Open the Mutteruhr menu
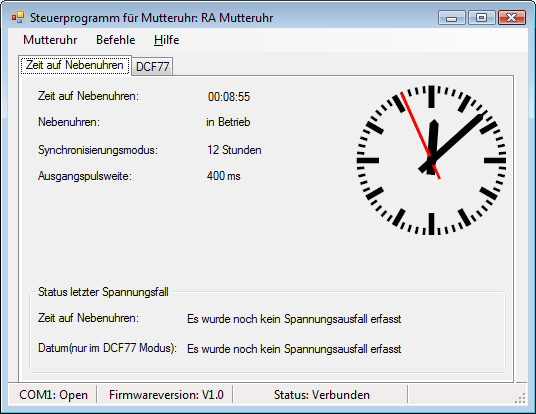Image resolution: width=536 pixels, height=414 pixels. pos(50,40)
